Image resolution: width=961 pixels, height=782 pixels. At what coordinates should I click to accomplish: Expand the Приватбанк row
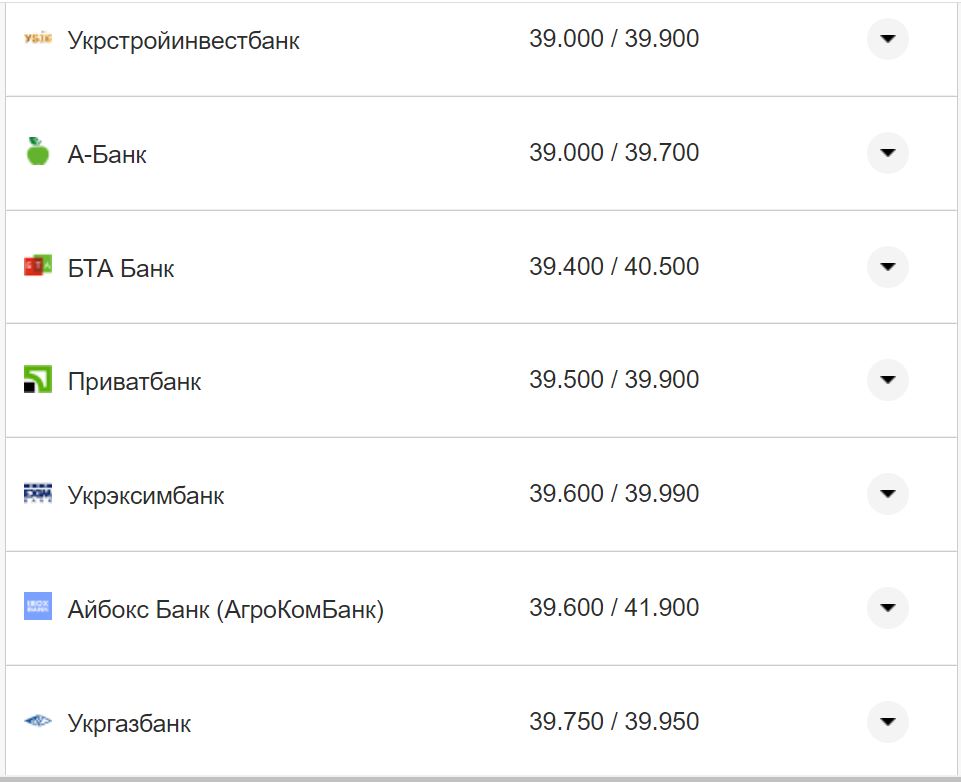point(886,380)
